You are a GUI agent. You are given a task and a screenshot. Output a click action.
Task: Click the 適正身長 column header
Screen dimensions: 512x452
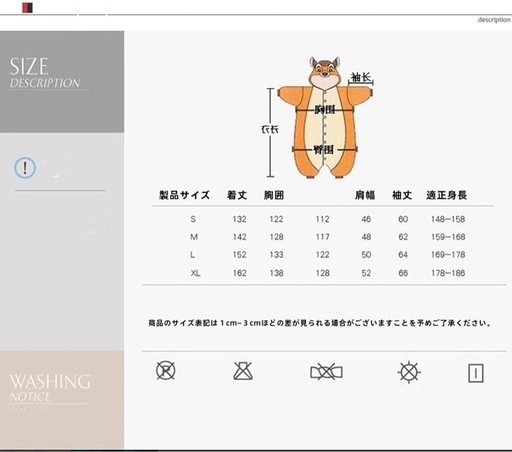click(x=447, y=195)
